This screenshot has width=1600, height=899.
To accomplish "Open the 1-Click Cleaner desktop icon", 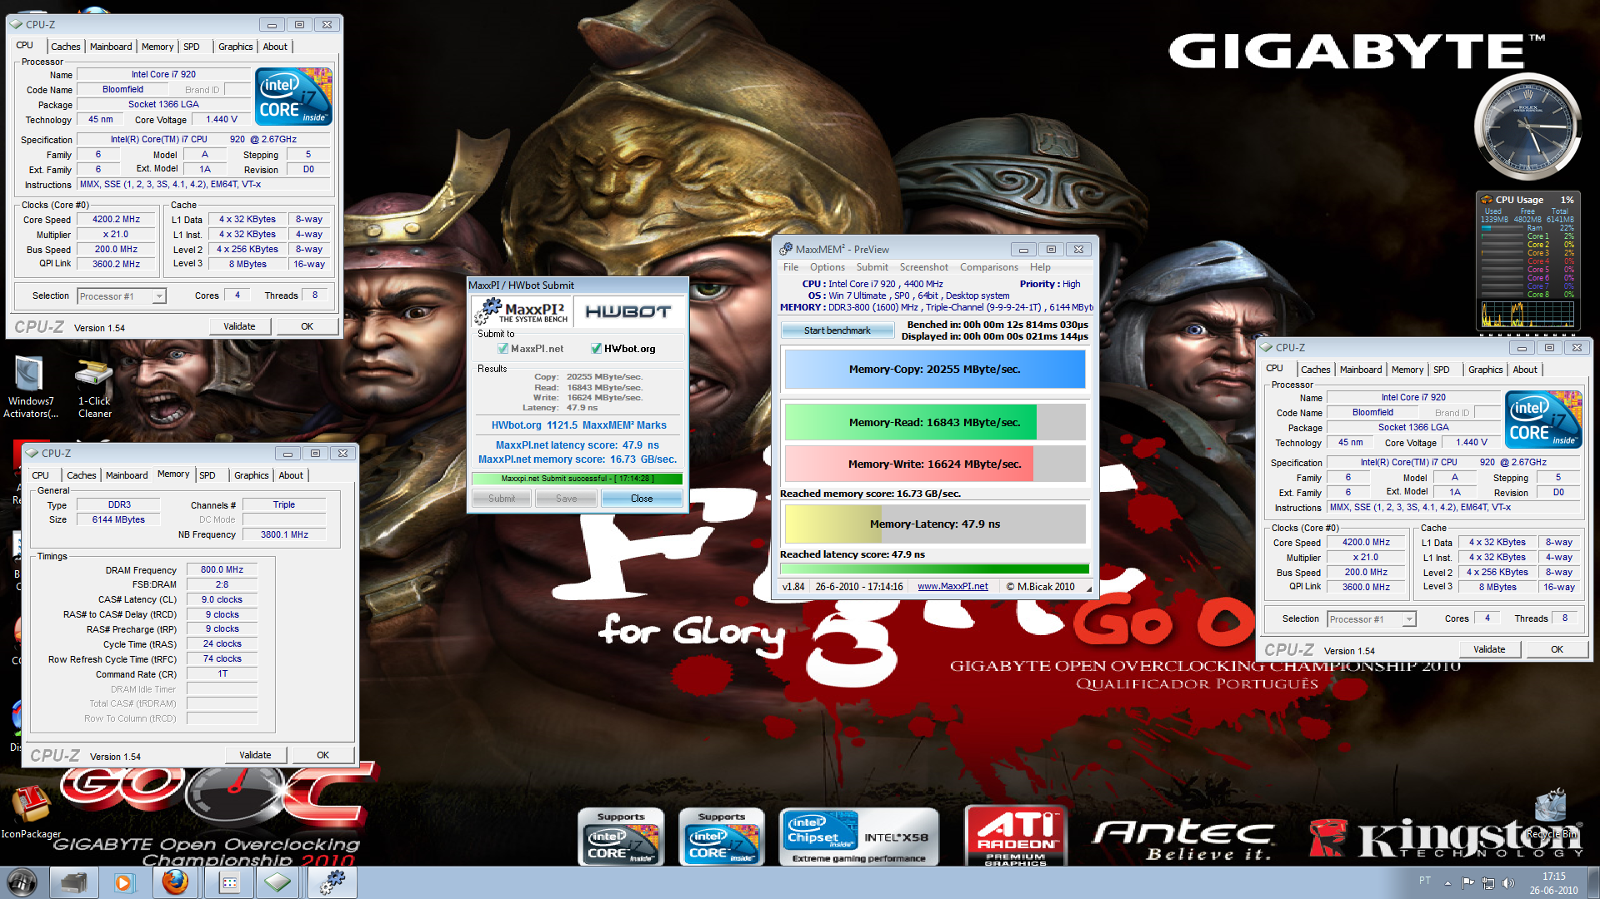I will [x=95, y=387].
